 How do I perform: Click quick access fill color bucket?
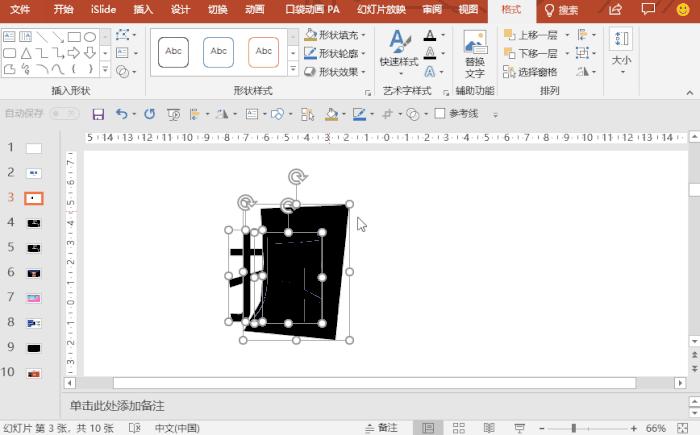331,114
